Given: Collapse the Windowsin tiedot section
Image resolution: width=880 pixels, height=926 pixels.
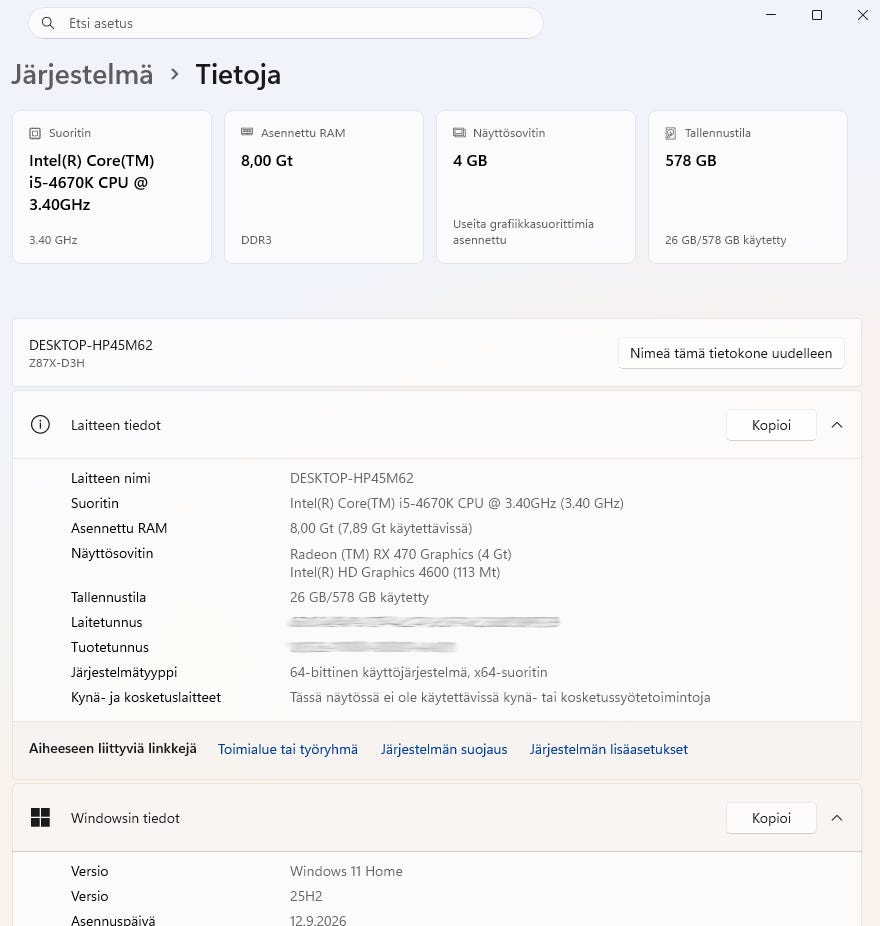Looking at the screenshot, I should coord(837,818).
